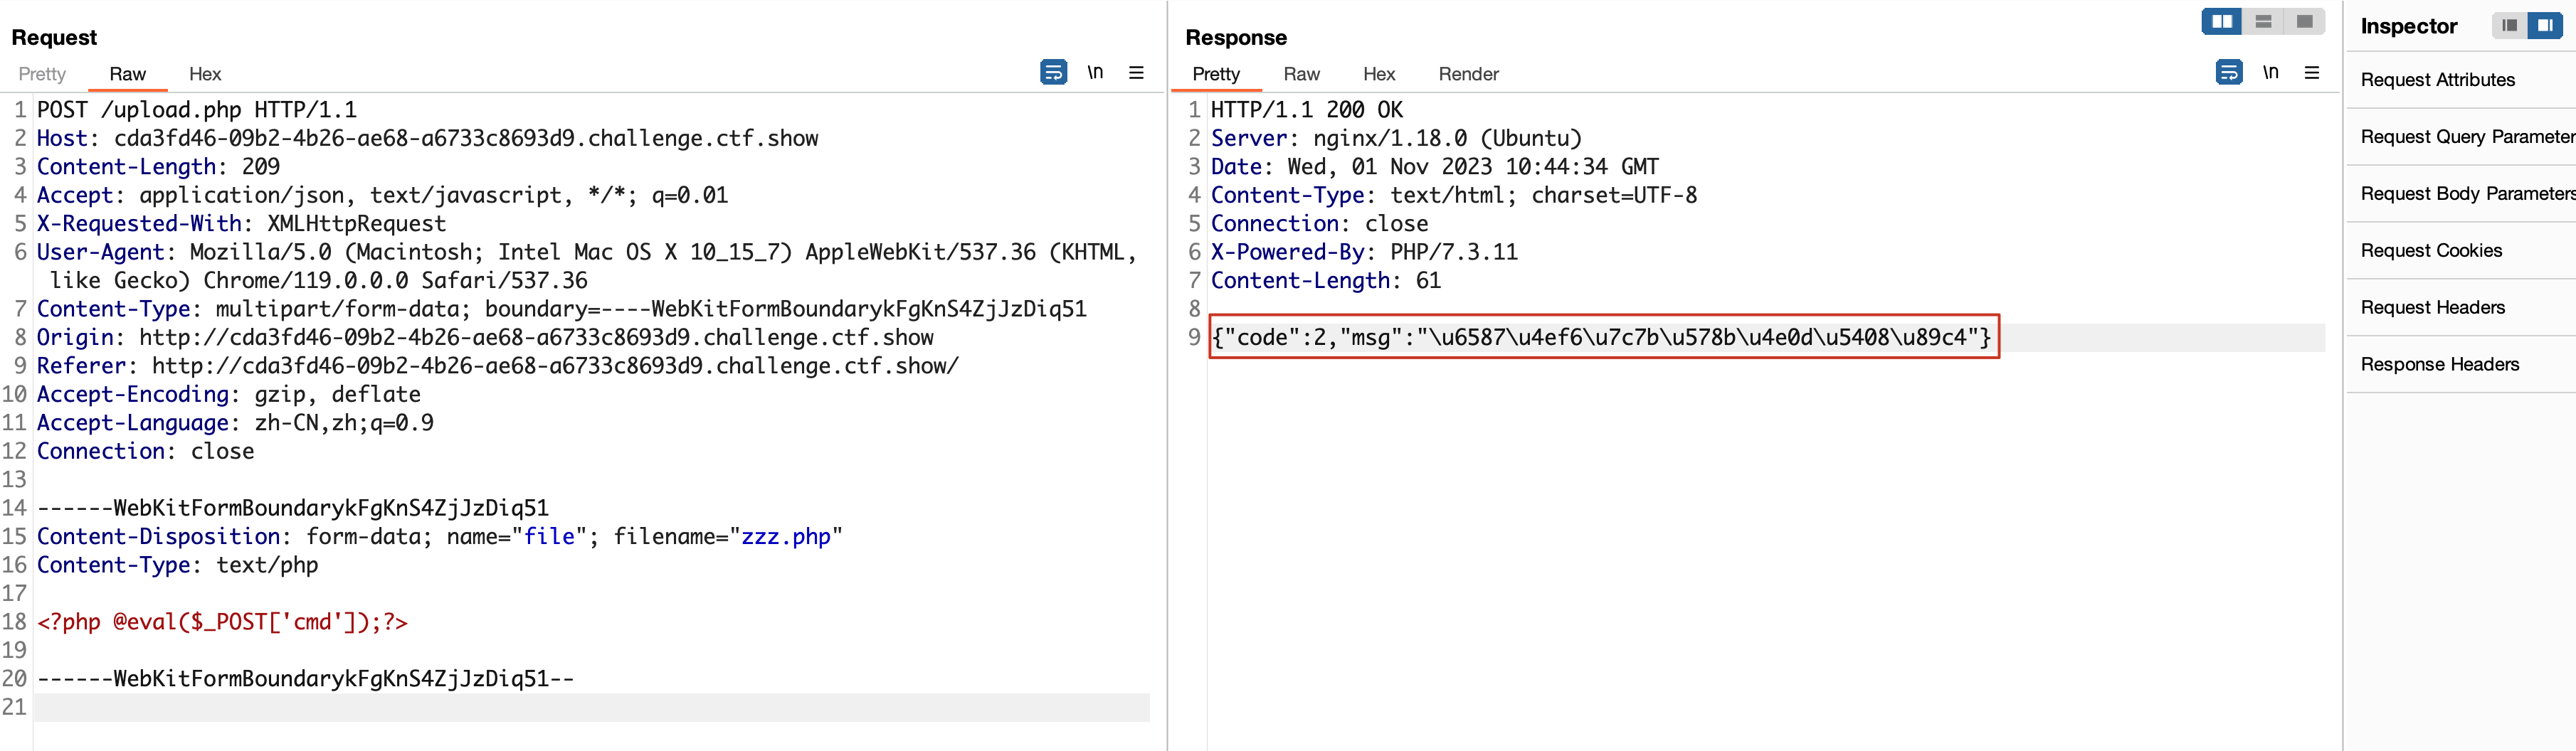Click the Response panel title
The height and width of the screenshot is (751, 2576).
click(1236, 38)
